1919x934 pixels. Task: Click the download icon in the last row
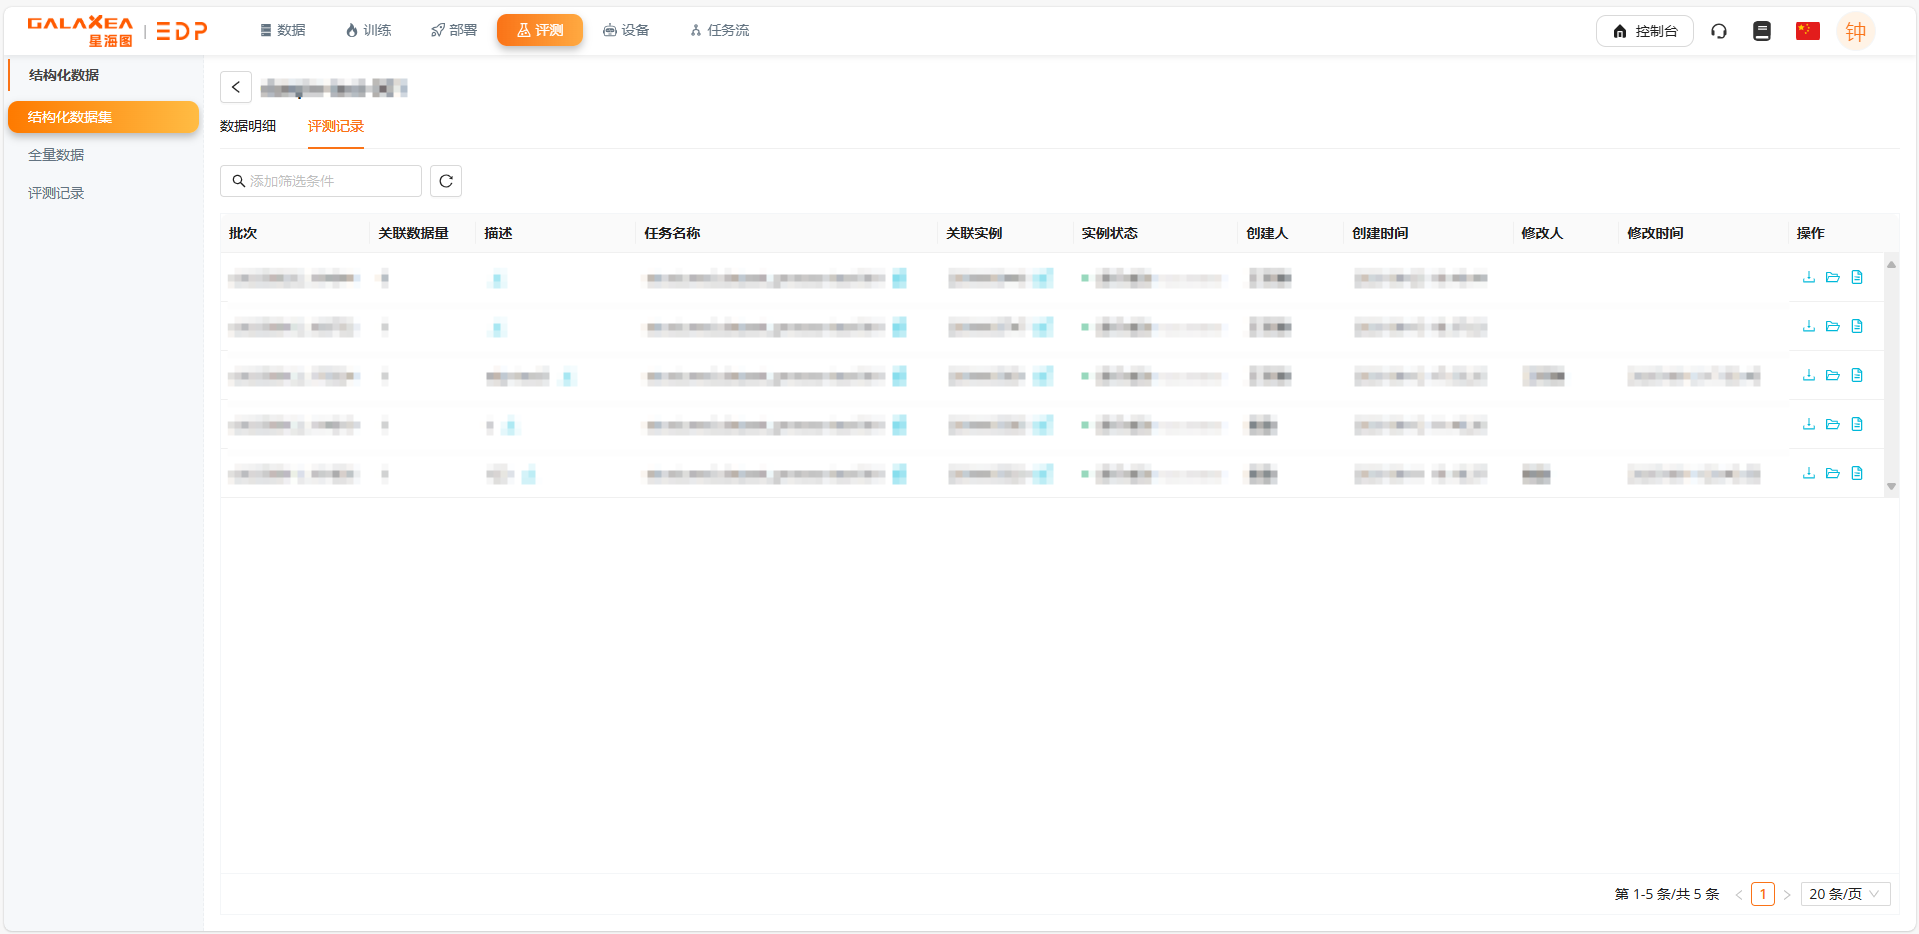click(1808, 473)
